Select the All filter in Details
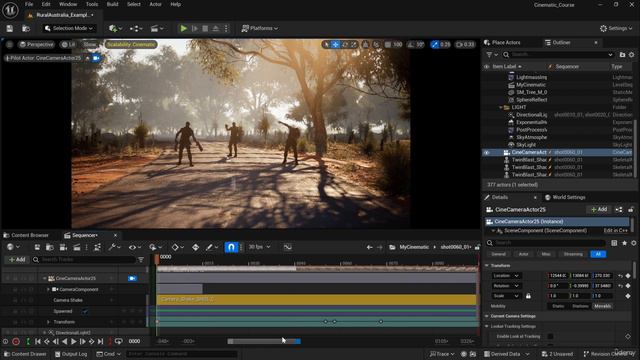Image resolution: width=640 pixels, height=360 pixels. [x=598, y=254]
